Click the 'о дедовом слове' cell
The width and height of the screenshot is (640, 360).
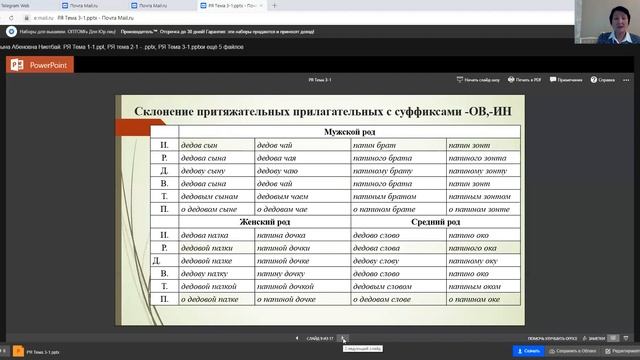[398, 299]
